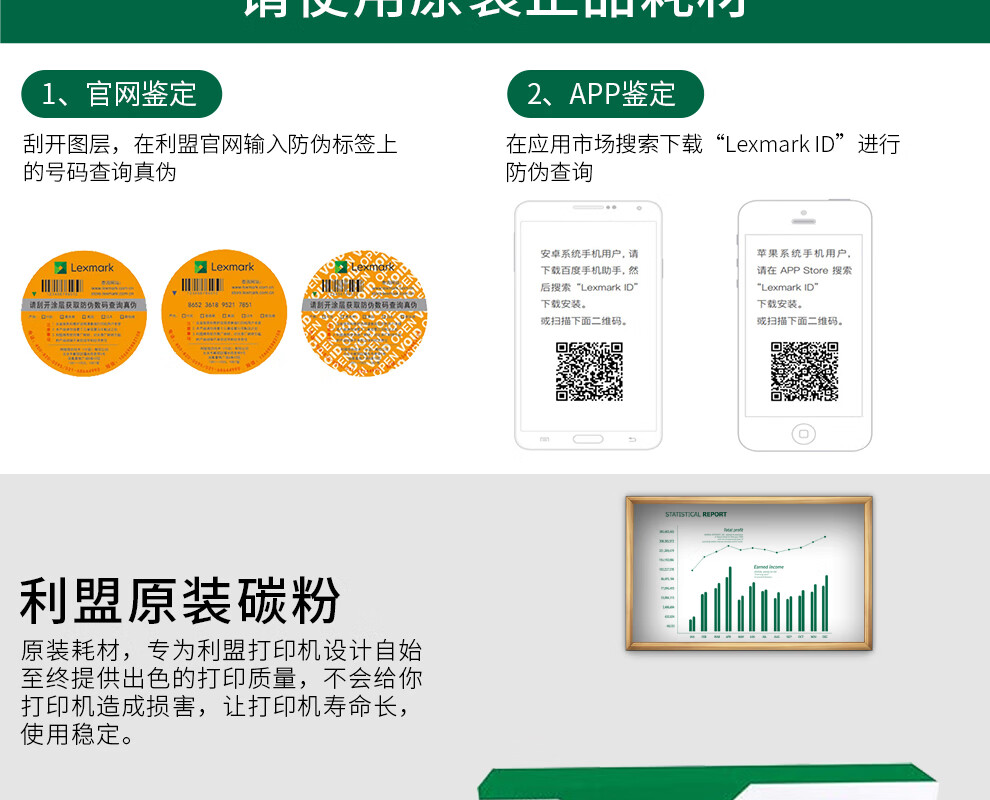Click the QR code in the Android phone

(589, 371)
